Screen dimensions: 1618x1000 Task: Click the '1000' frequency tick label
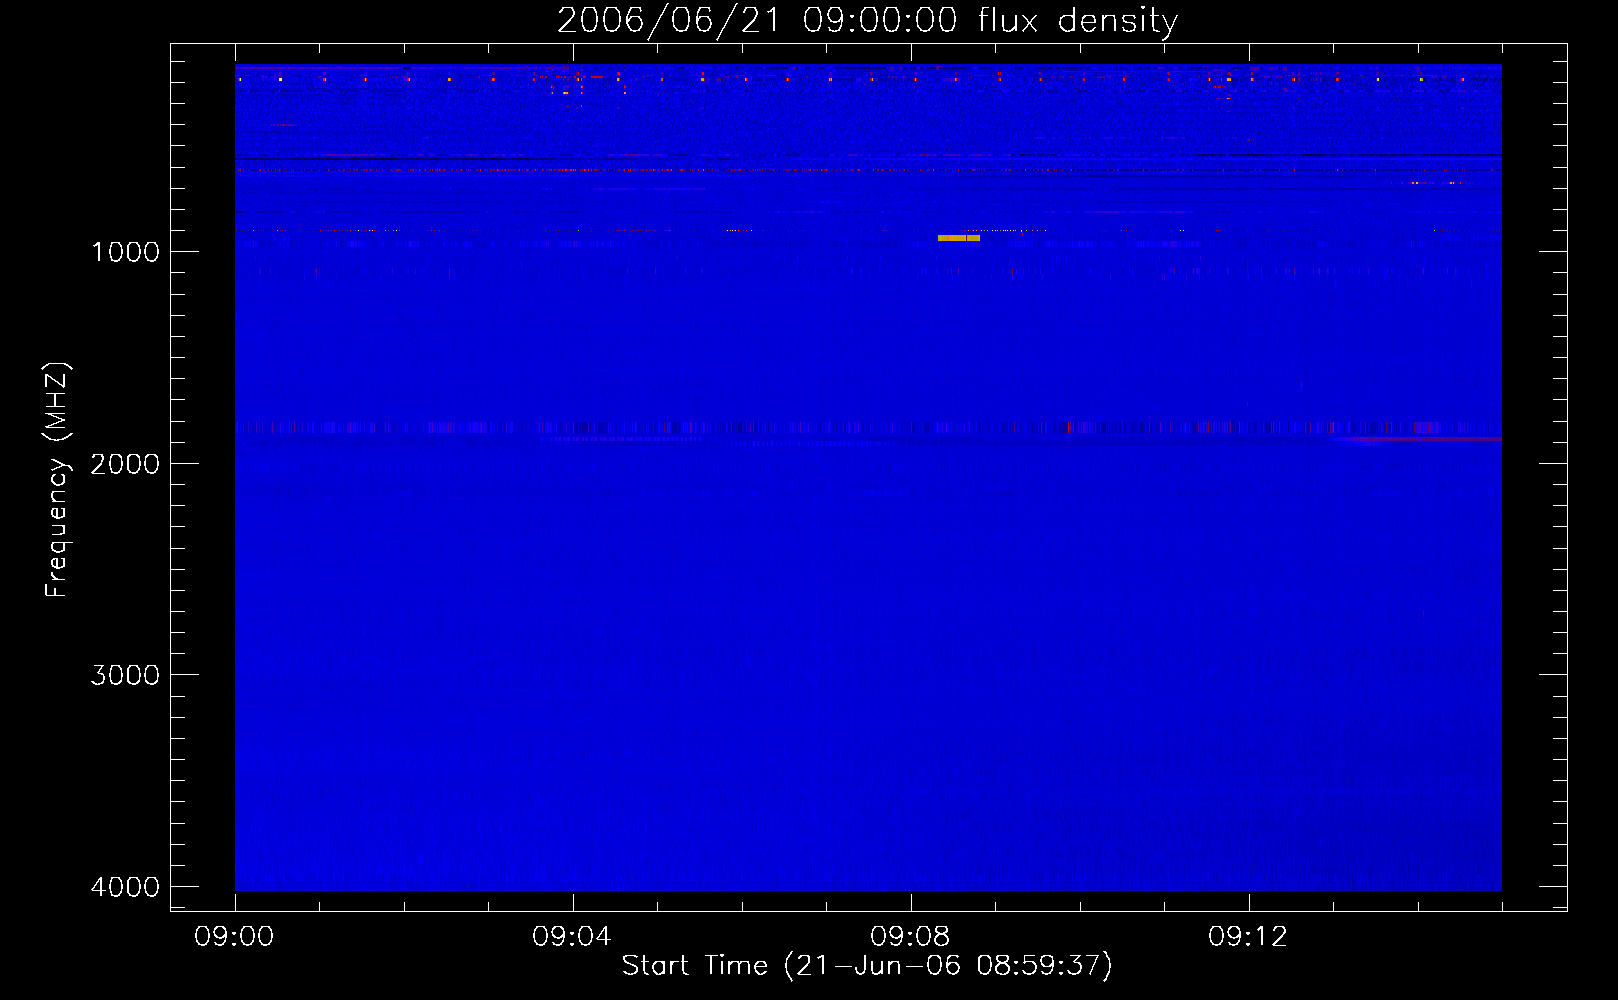125,252
